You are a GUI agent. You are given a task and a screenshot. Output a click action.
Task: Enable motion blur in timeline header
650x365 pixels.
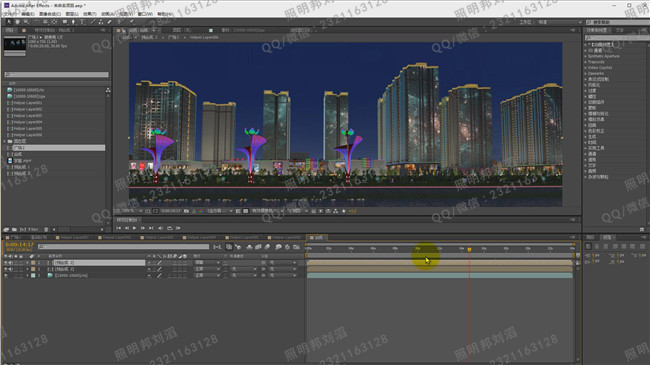point(267,247)
